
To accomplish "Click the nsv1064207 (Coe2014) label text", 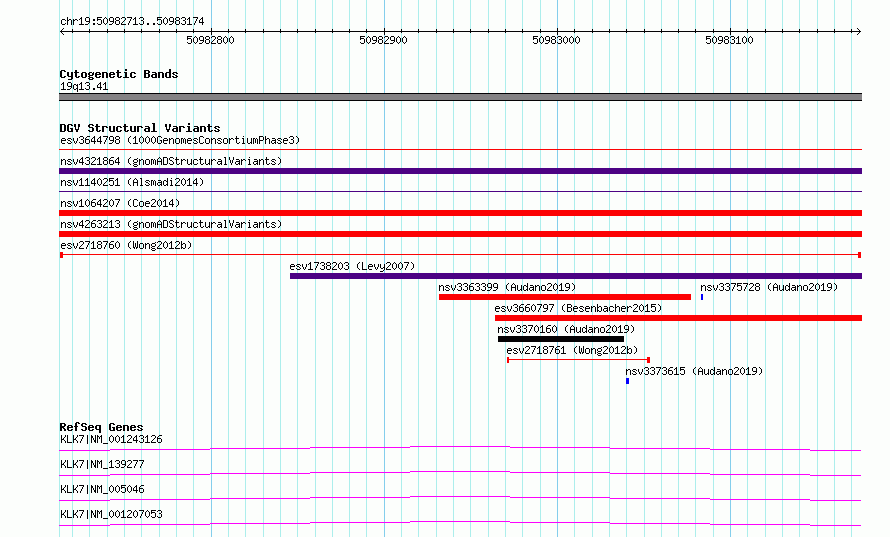I will coord(120,203).
